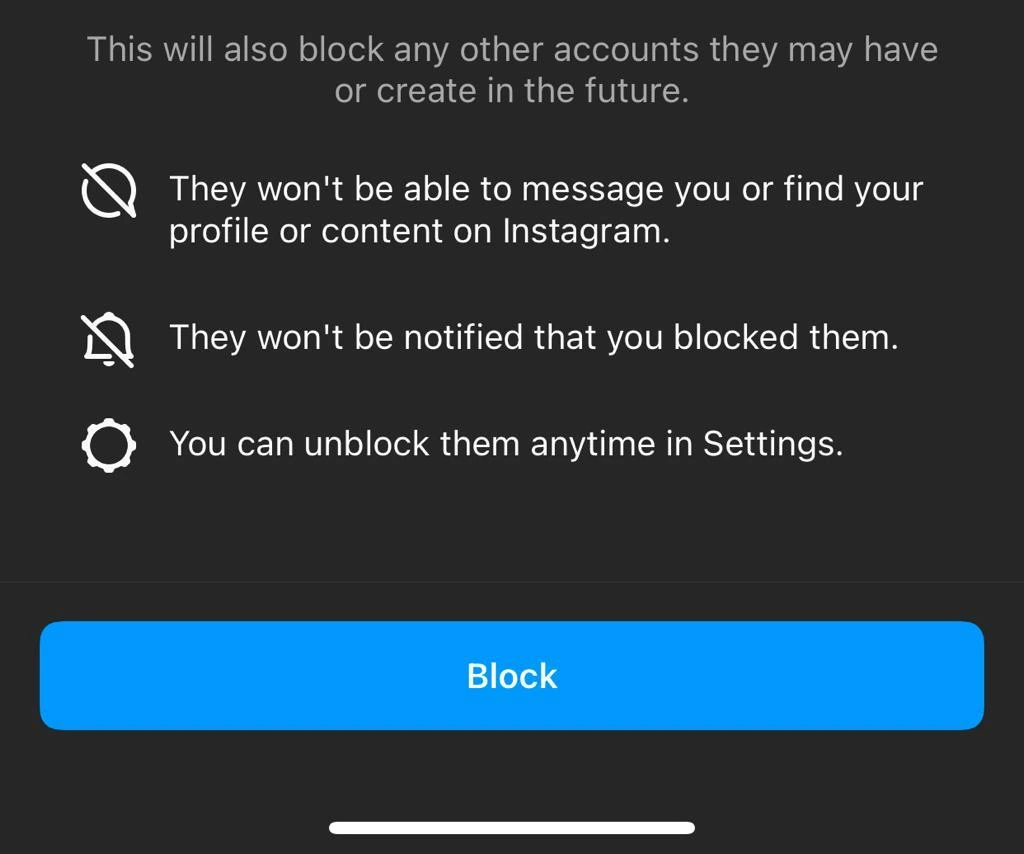Image resolution: width=1024 pixels, height=854 pixels.
Task: Tap the word "accounts" in the top notice
Action: click(626, 50)
